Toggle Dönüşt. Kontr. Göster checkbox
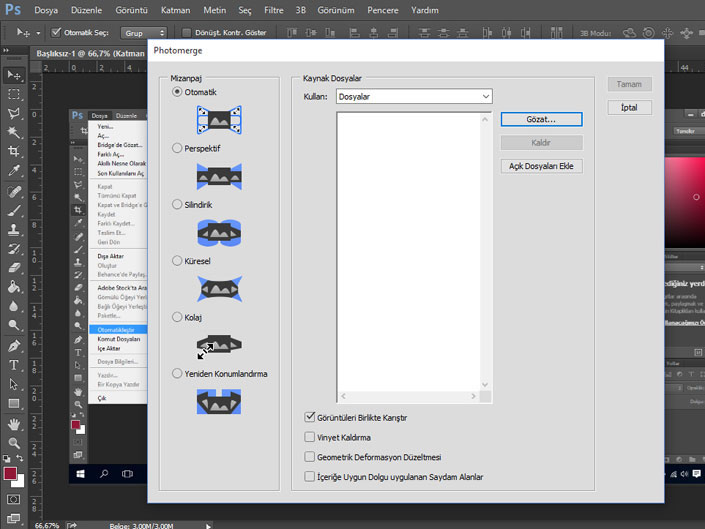 [x=186, y=32]
